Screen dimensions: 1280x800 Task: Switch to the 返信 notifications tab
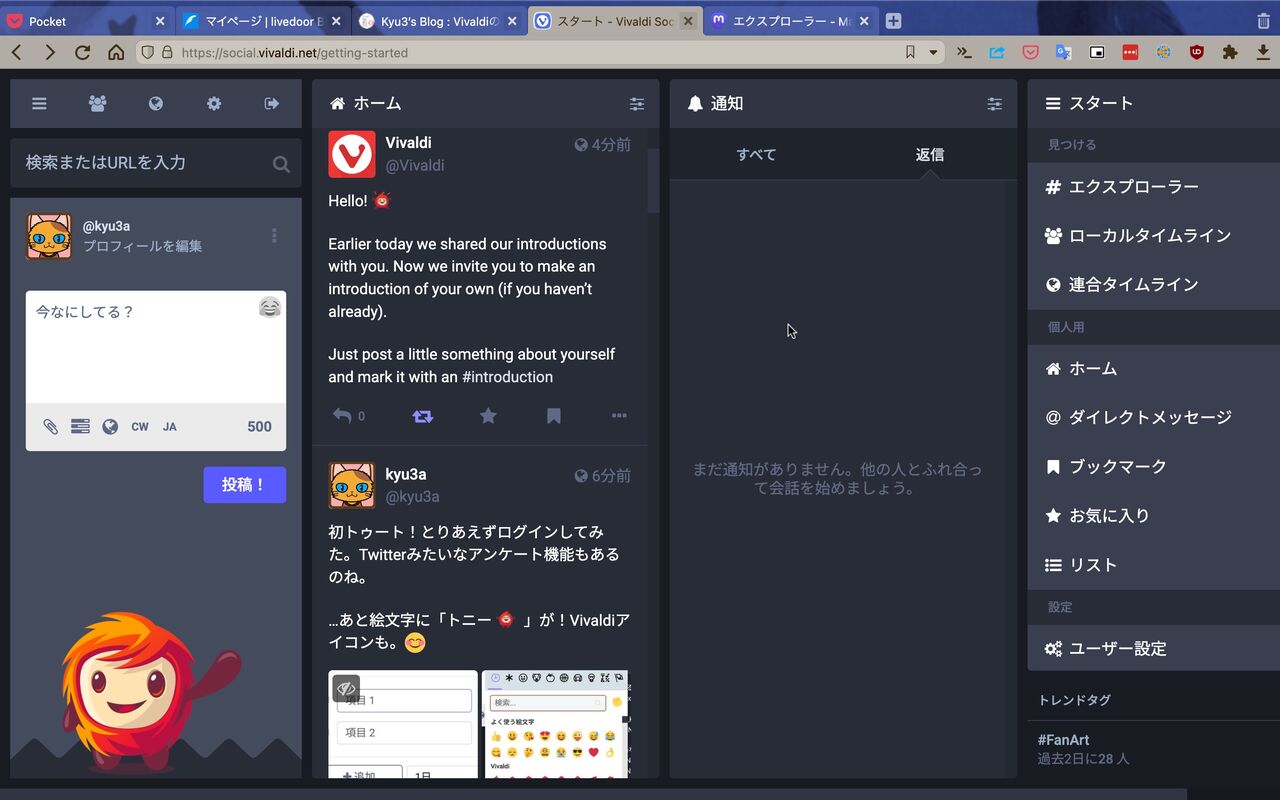tap(929, 155)
